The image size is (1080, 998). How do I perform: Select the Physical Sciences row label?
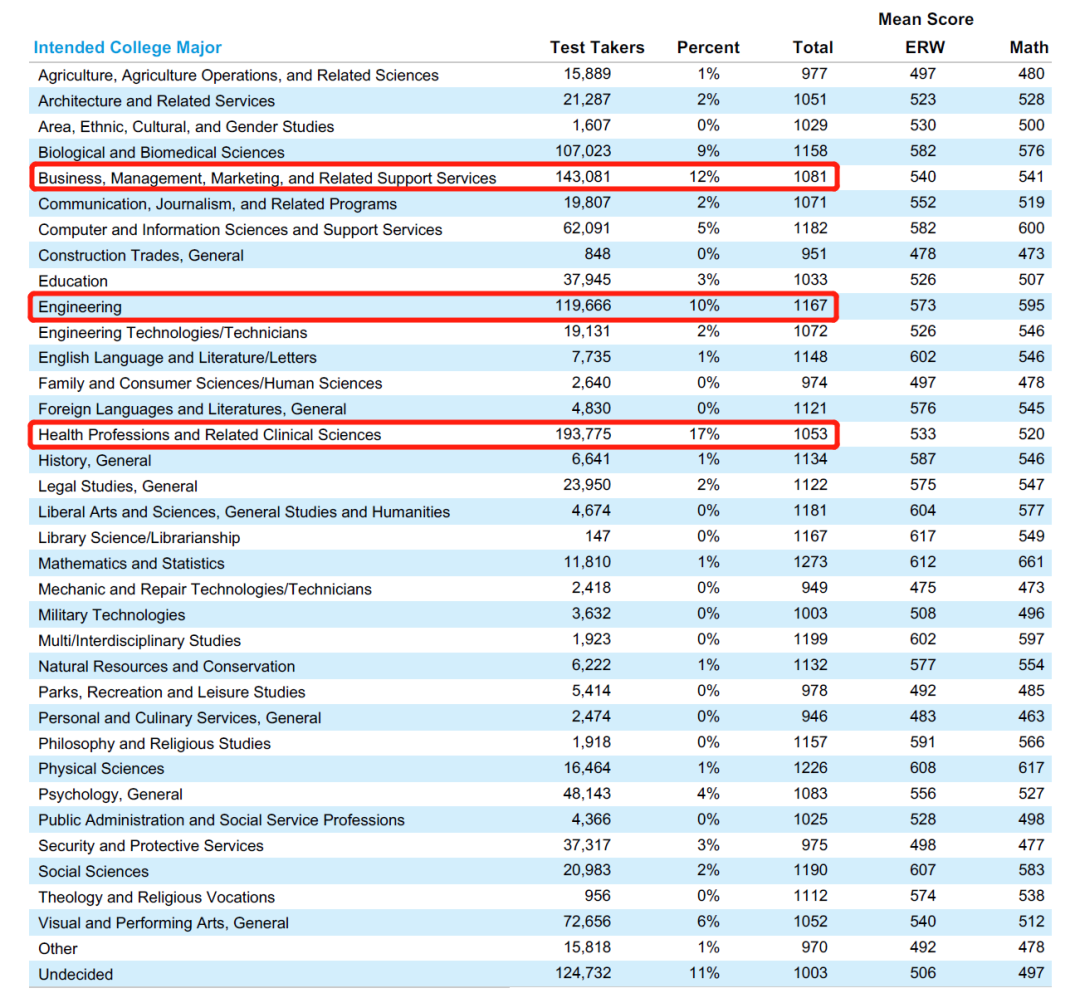(x=101, y=769)
